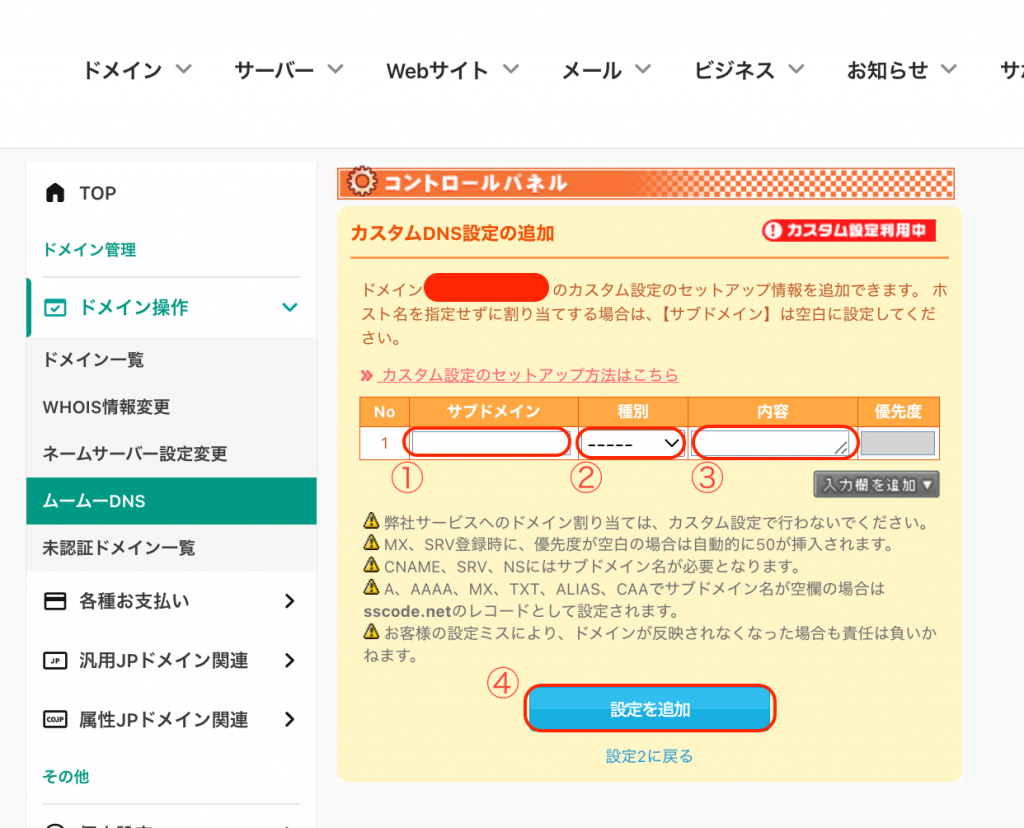The height and width of the screenshot is (828, 1024).
Task: Click the カスタム設定利用中 status badge
Action: coord(848,231)
